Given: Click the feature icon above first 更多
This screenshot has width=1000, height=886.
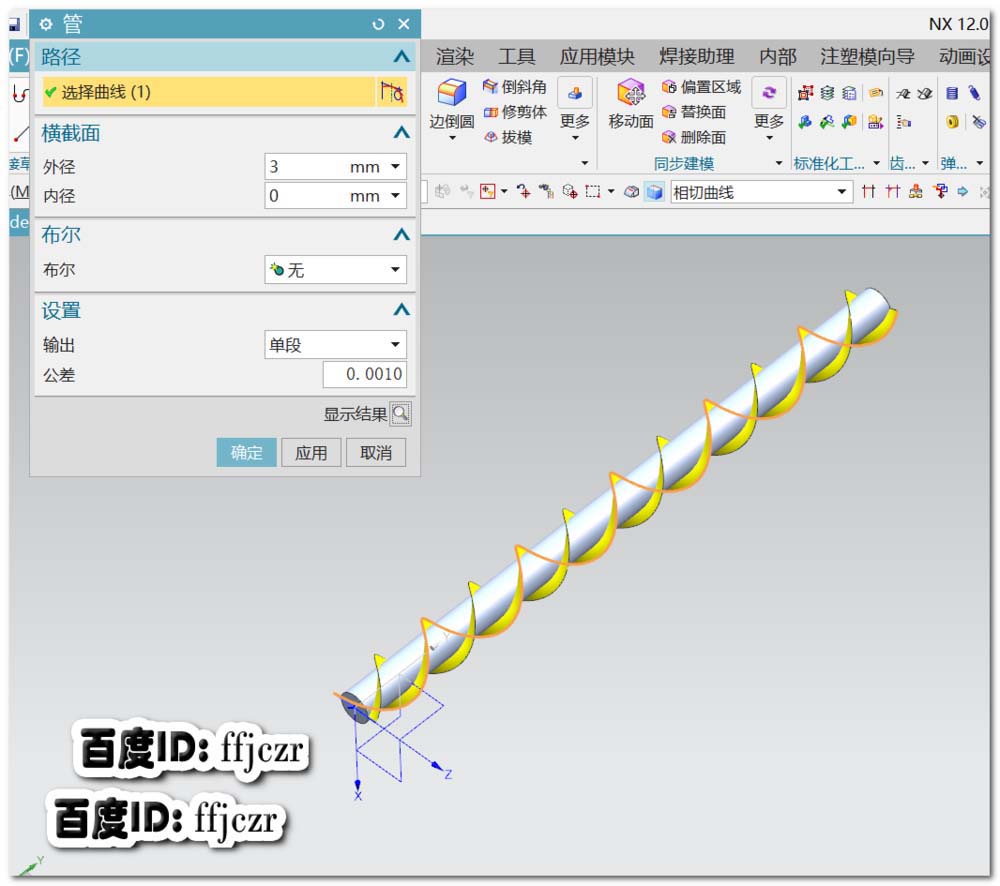Looking at the screenshot, I should pyautogui.click(x=575, y=93).
